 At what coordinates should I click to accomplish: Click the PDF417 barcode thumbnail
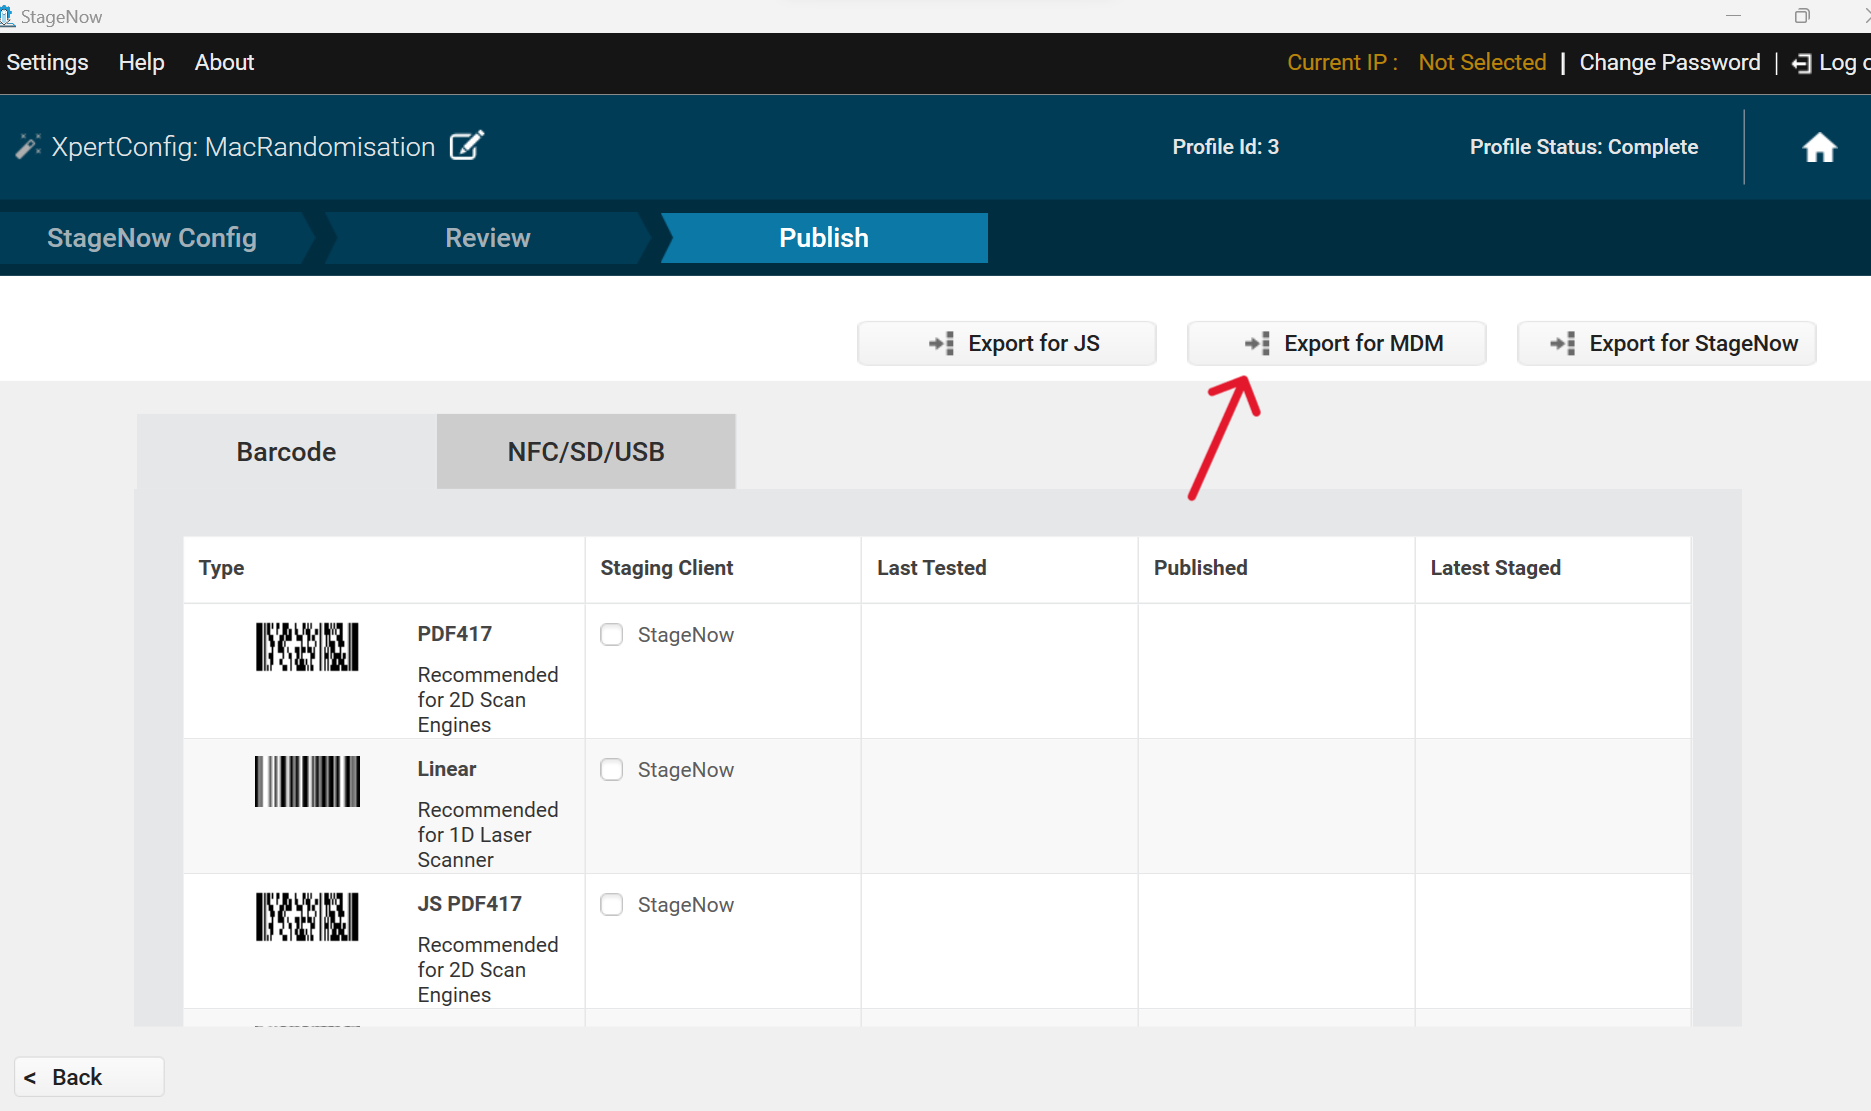click(x=306, y=647)
